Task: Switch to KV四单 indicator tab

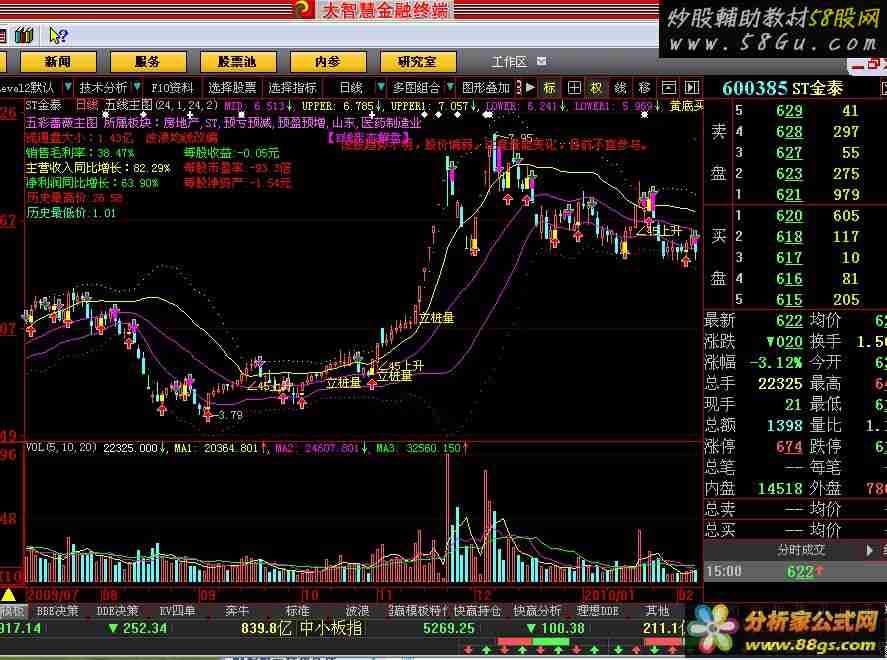Action: click(178, 611)
